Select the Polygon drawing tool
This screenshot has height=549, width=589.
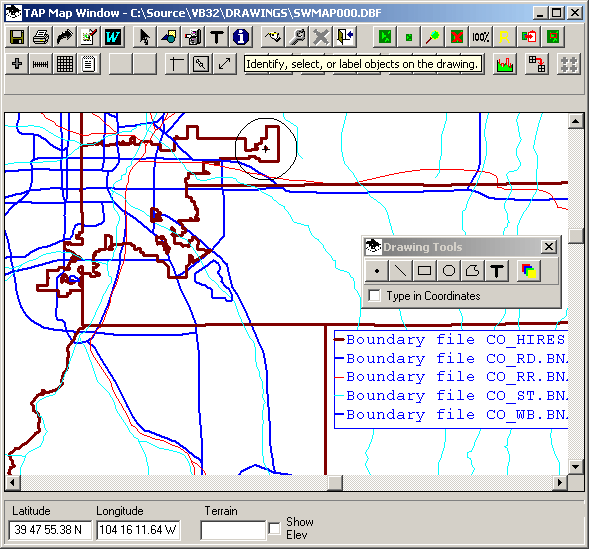473,271
